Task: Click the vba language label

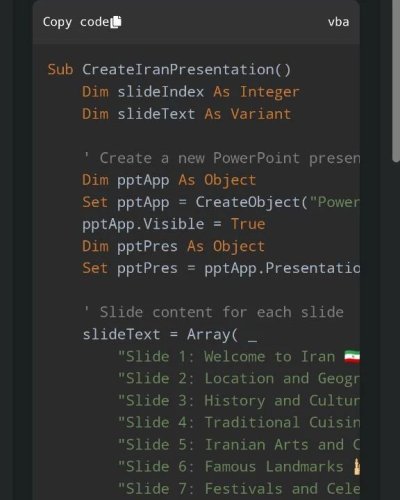Action: click(x=338, y=22)
